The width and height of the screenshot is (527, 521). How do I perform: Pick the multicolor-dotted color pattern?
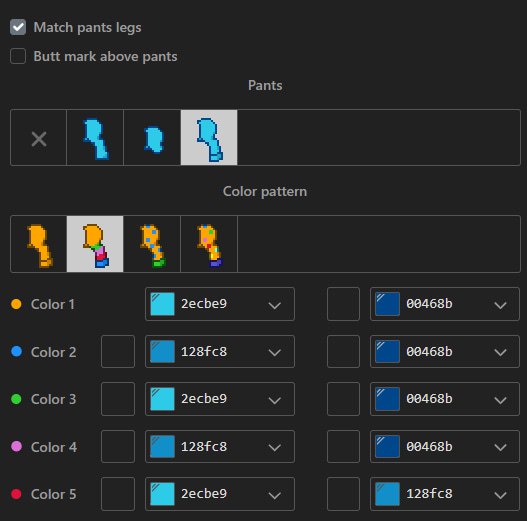tap(209, 244)
